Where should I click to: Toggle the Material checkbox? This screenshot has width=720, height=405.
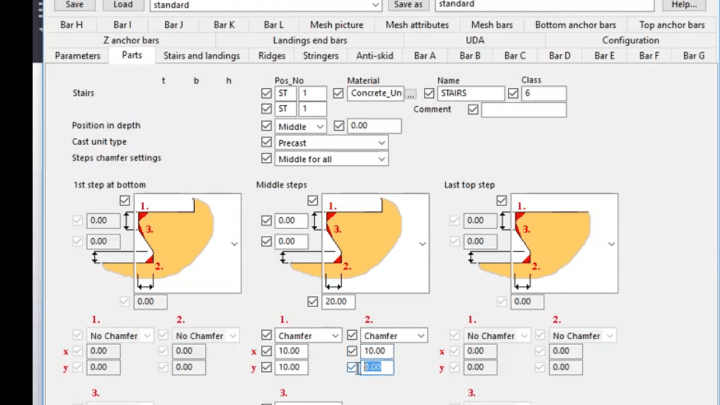pyautogui.click(x=338, y=93)
